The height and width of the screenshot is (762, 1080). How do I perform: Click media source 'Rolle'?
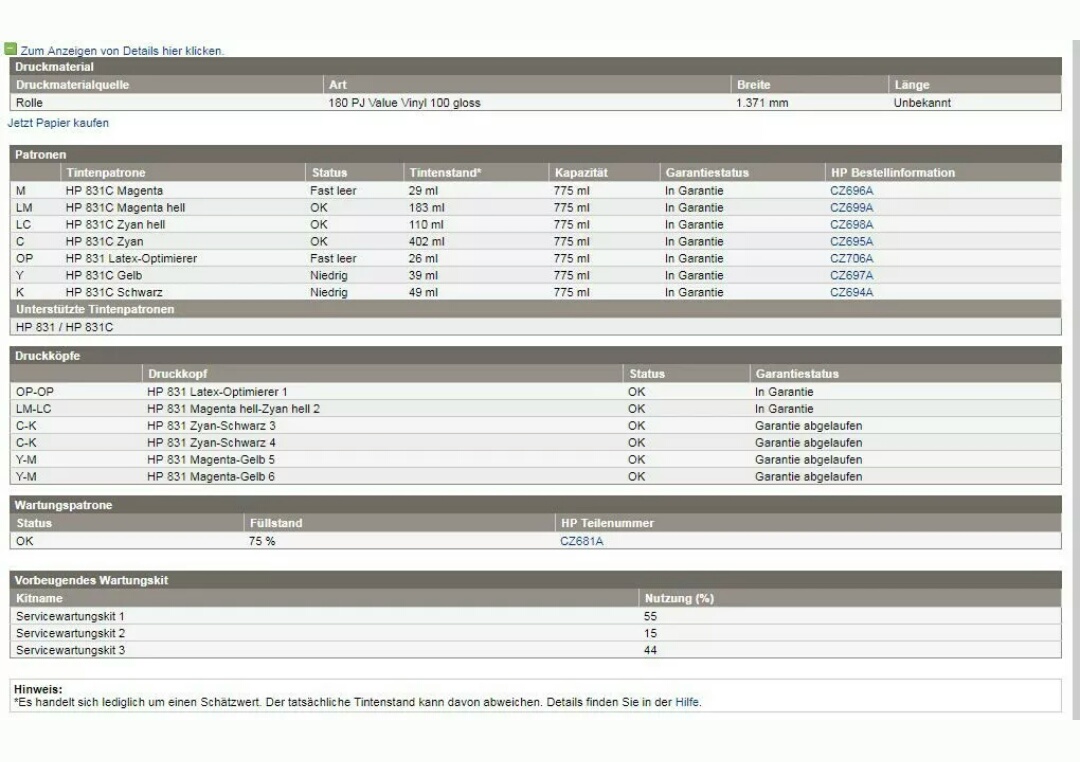[29, 103]
